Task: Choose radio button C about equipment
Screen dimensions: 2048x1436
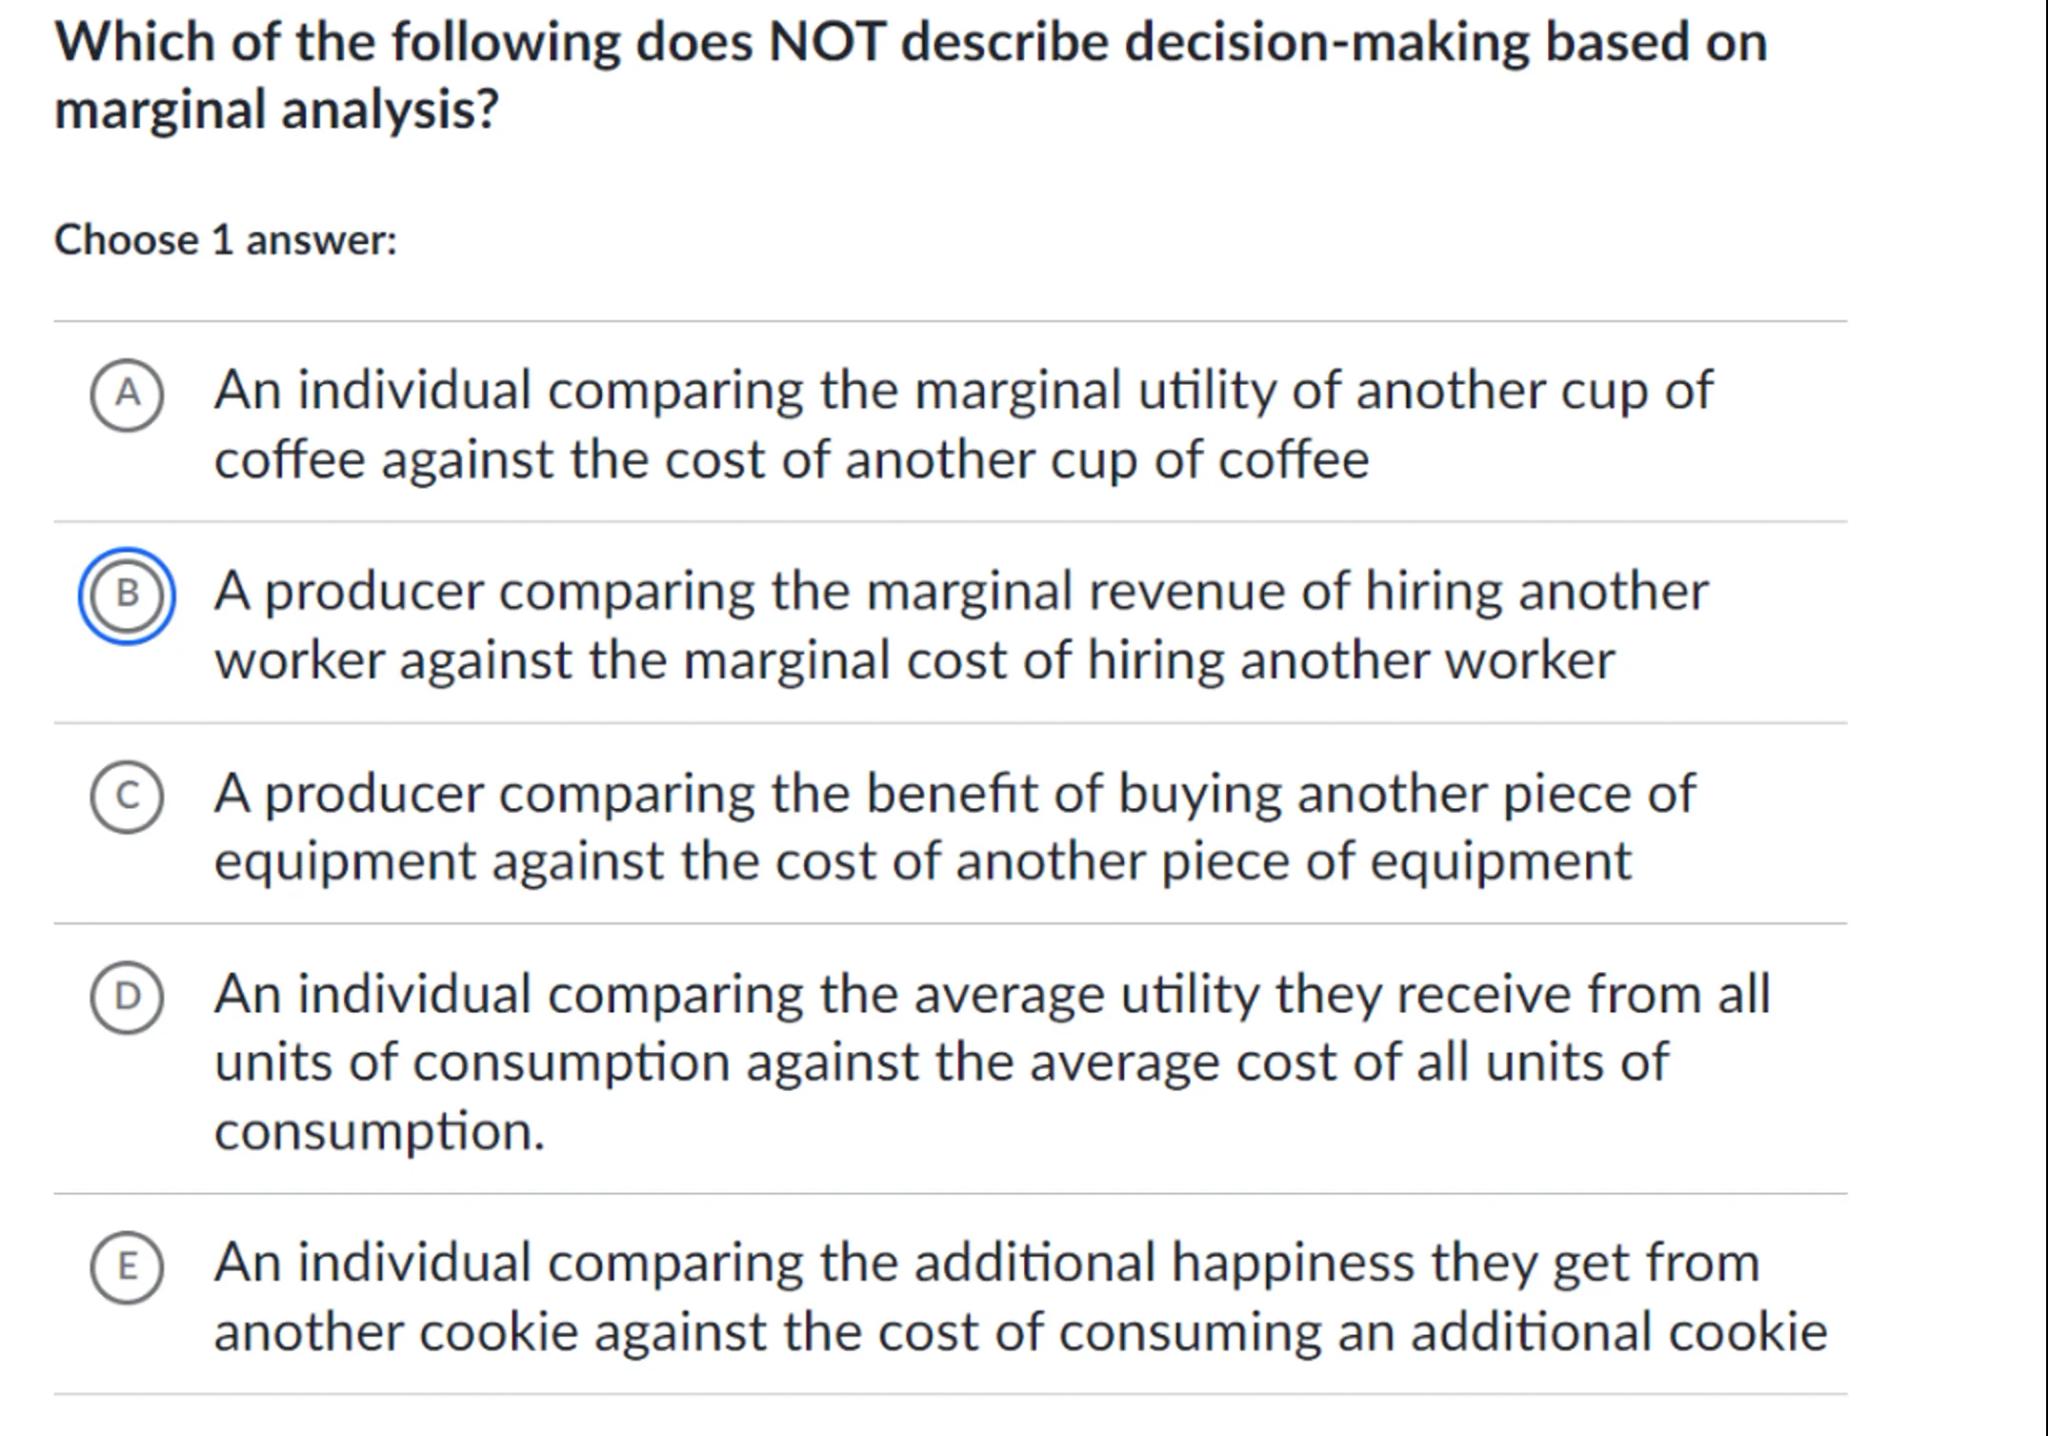Action: 127,797
